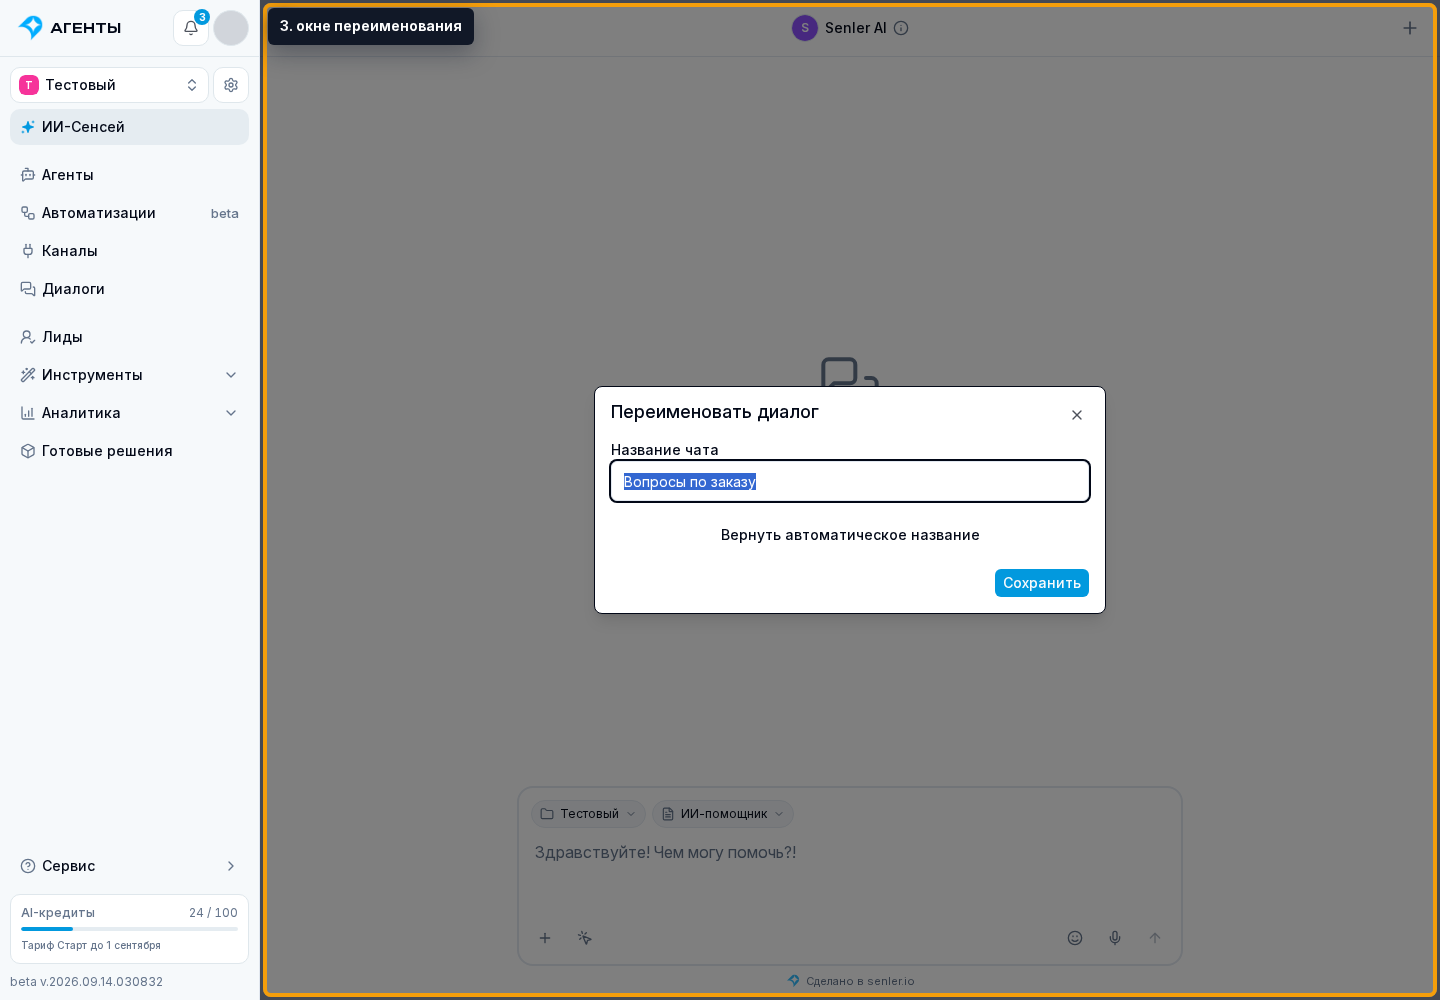The height and width of the screenshot is (1000, 1440).
Task: Open the notifications bell
Action: [191, 28]
